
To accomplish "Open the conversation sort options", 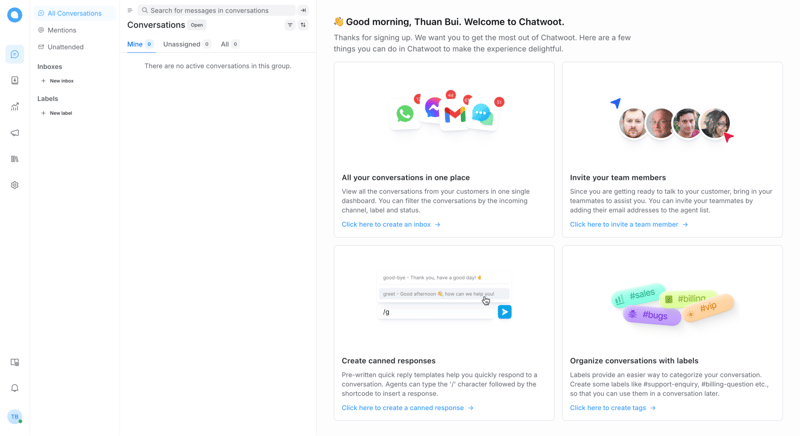I will (x=303, y=25).
